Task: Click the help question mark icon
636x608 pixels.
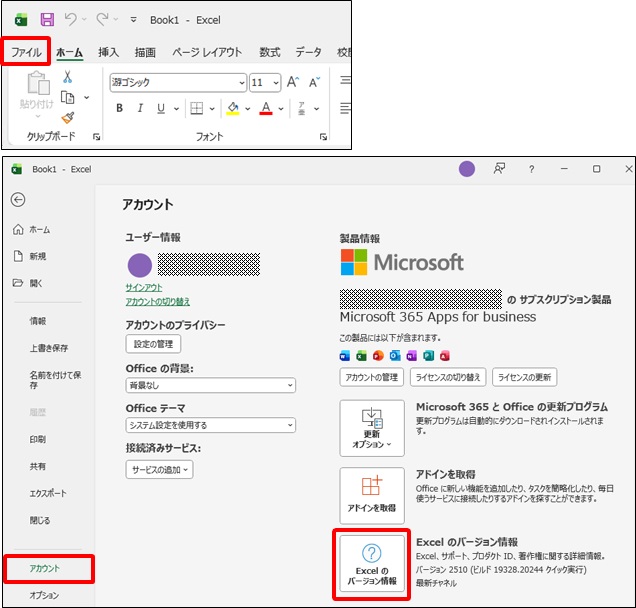Action: click(531, 170)
